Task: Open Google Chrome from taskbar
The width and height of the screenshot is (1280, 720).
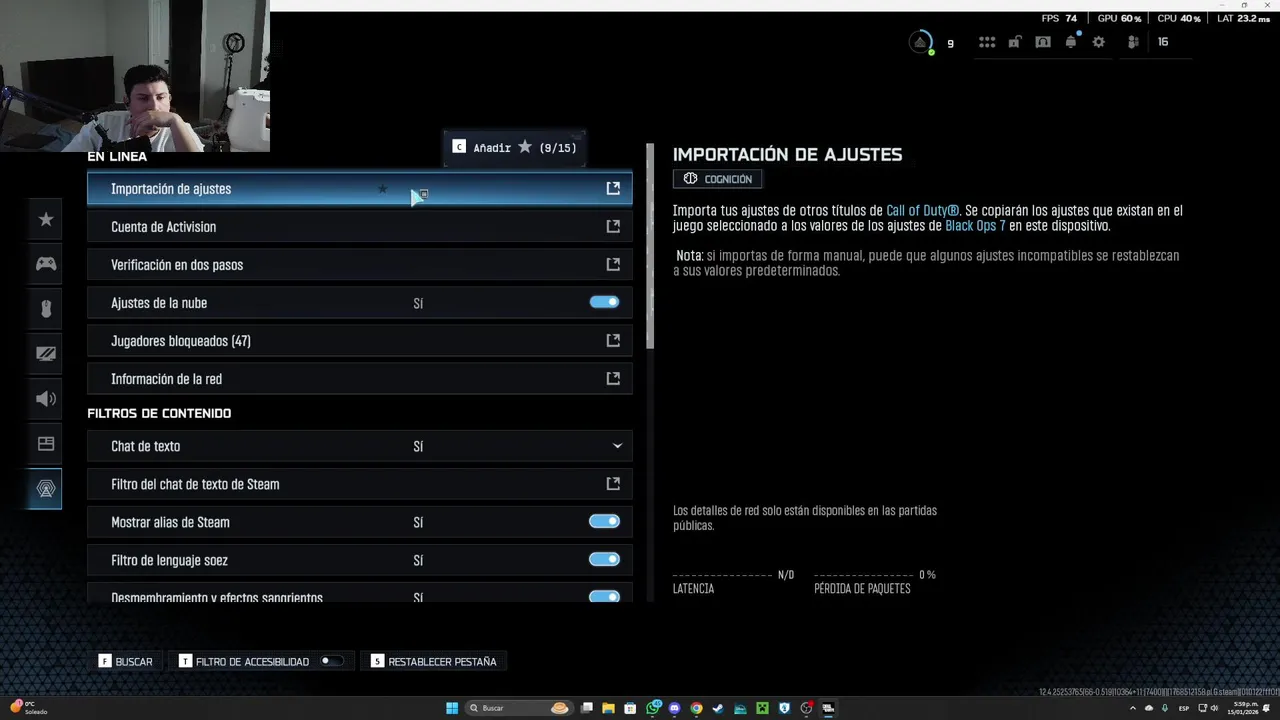Action: point(696,708)
